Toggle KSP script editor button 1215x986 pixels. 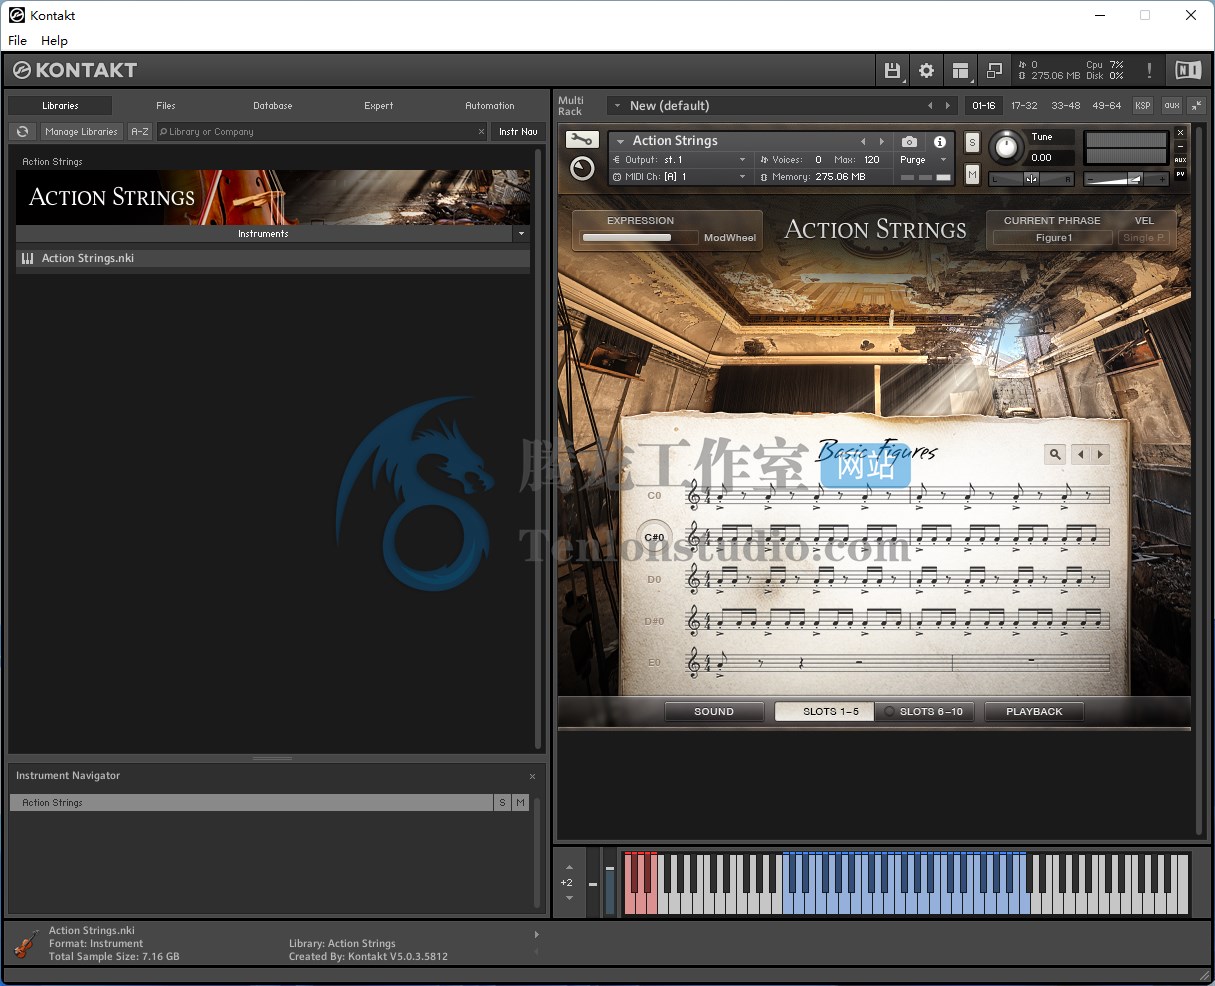1142,105
